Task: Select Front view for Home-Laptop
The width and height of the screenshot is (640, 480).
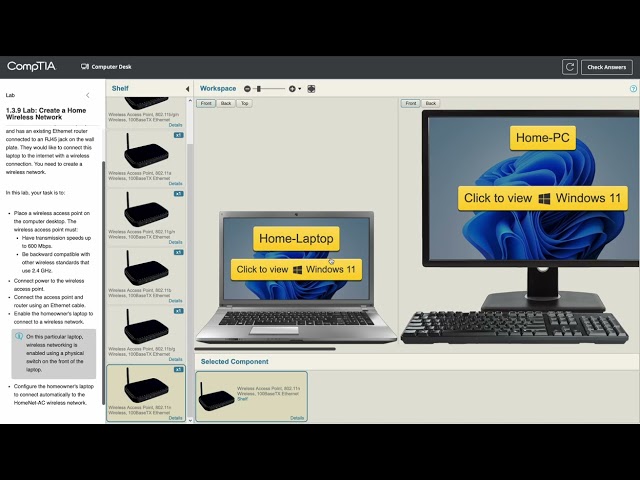Action: click(x=206, y=103)
